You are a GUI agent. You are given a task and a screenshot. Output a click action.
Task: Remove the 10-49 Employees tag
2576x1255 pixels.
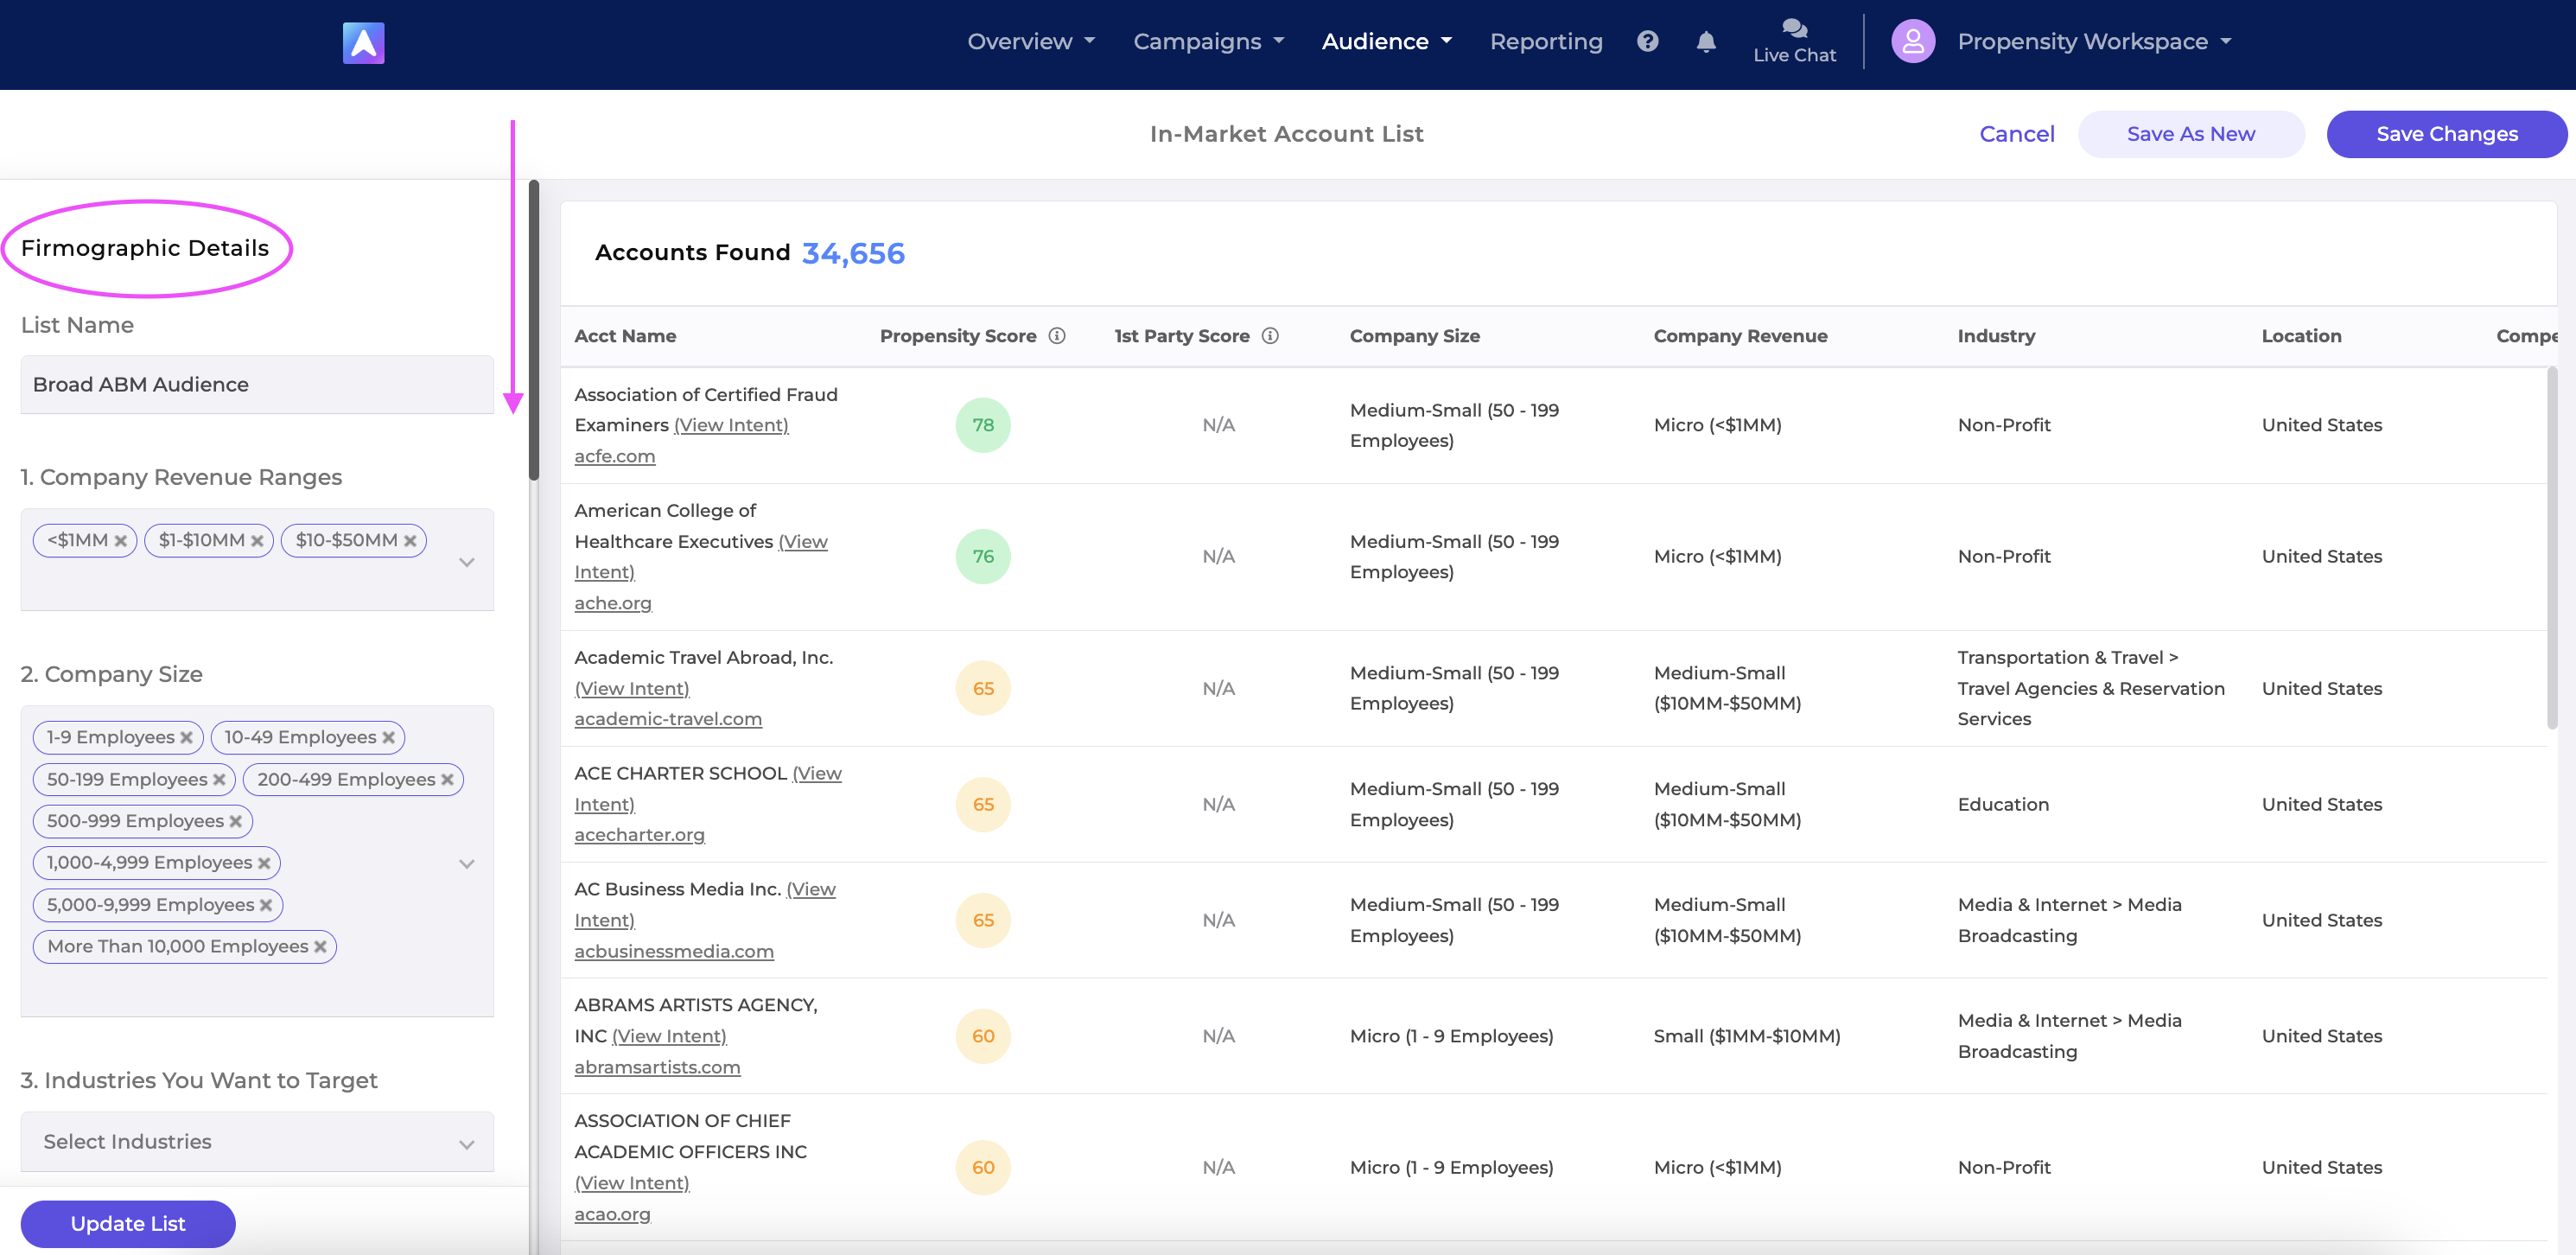click(388, 738)
